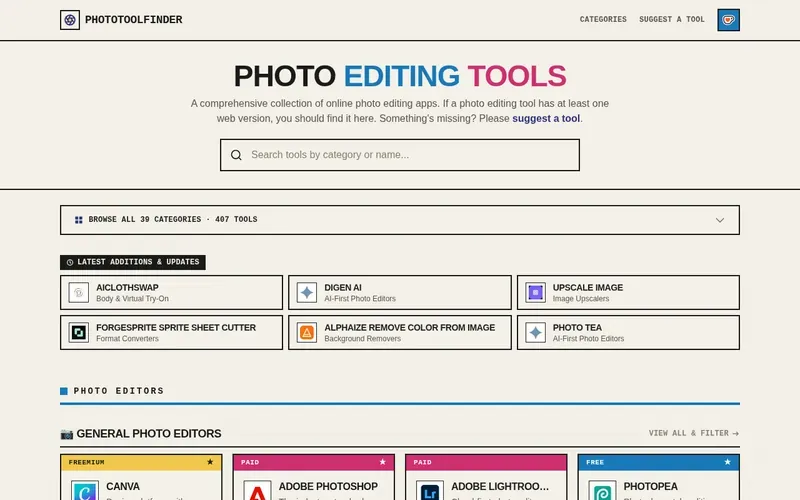Click the Canva tool name
800x500 pixels.
[x=123, y=487]
